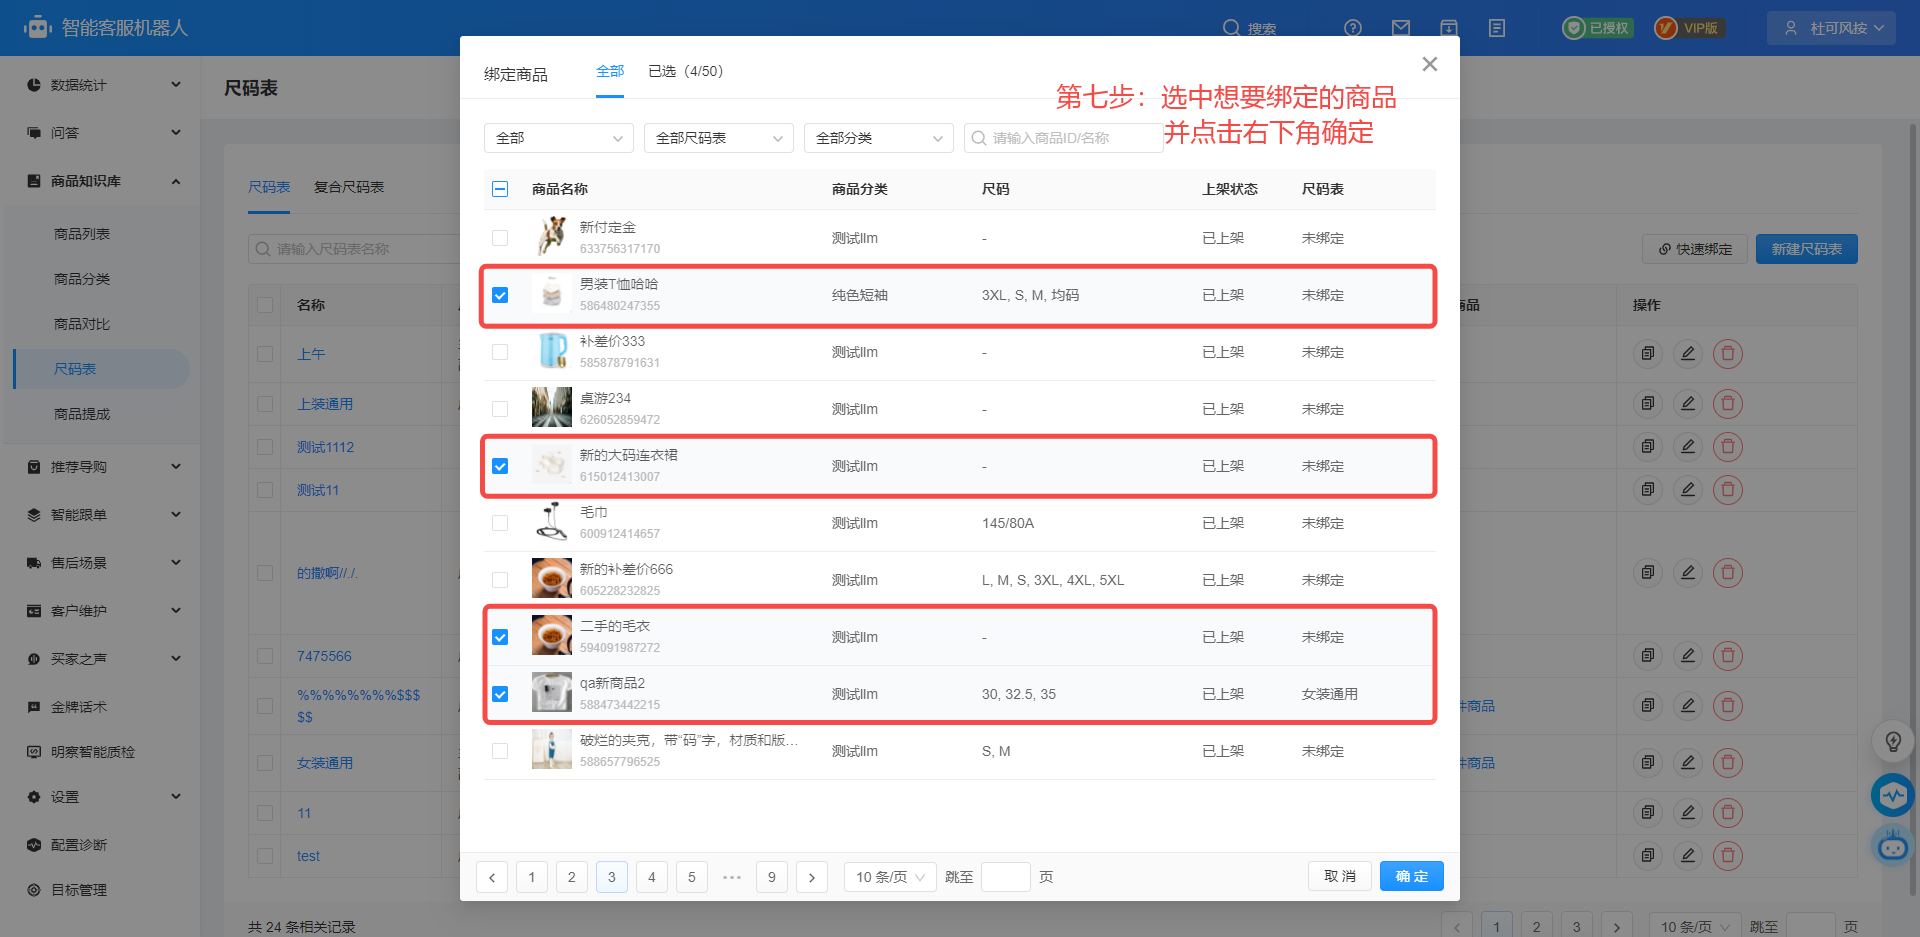Check the 桌游234 product checkbox
The width and height of the screenshot is (1920, 937).
click(x=500, y=409)
